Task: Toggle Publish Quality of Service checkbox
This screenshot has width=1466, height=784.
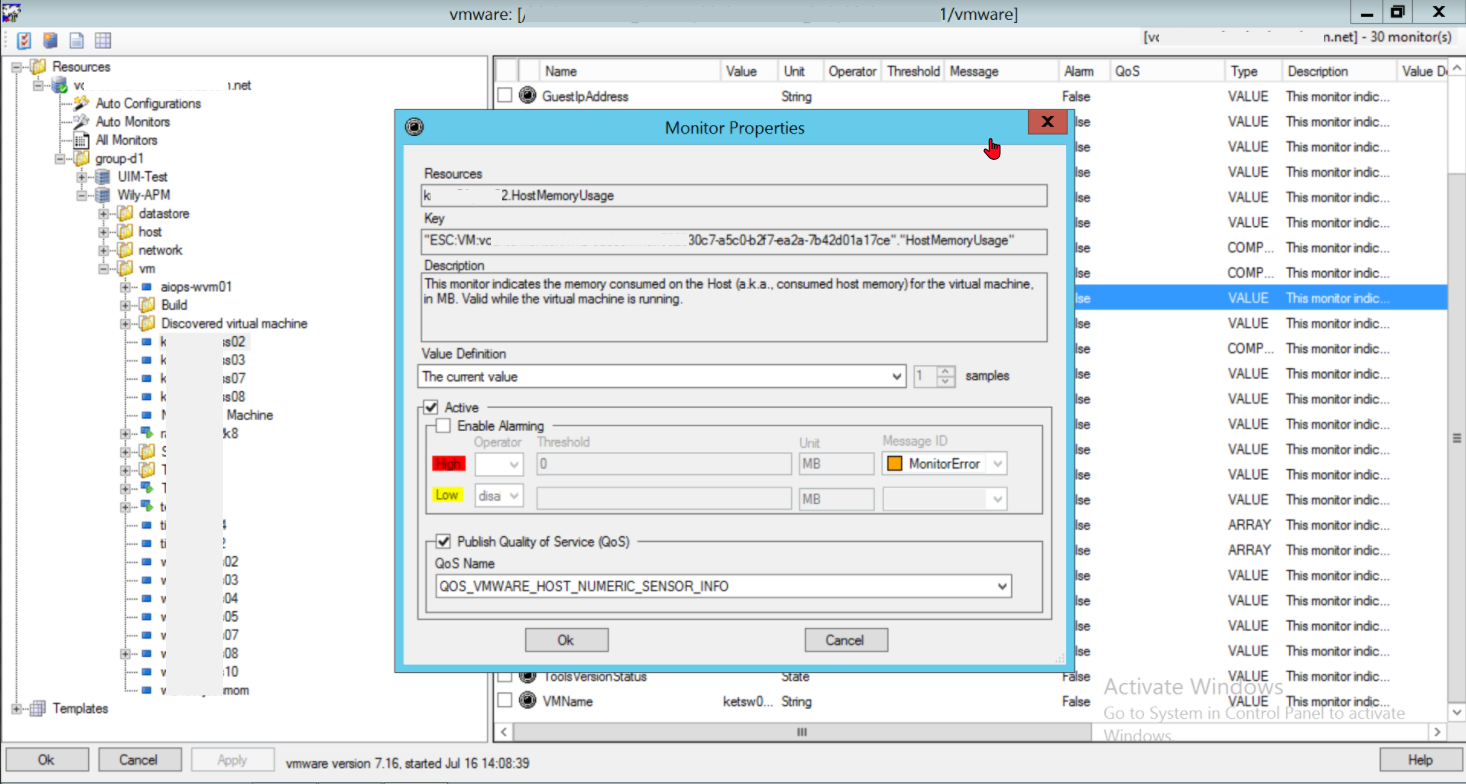Action: tap(443, 541)
